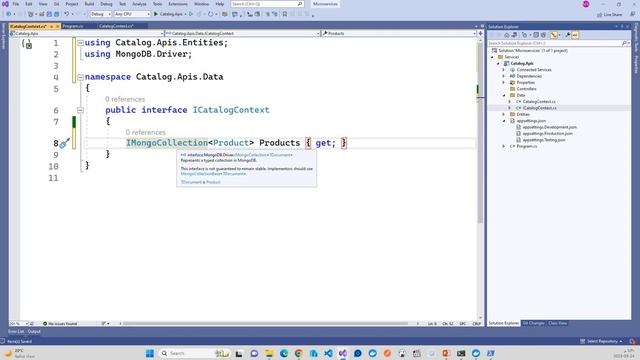
Task: Click the Live Share button
Action: pos(610,15)
